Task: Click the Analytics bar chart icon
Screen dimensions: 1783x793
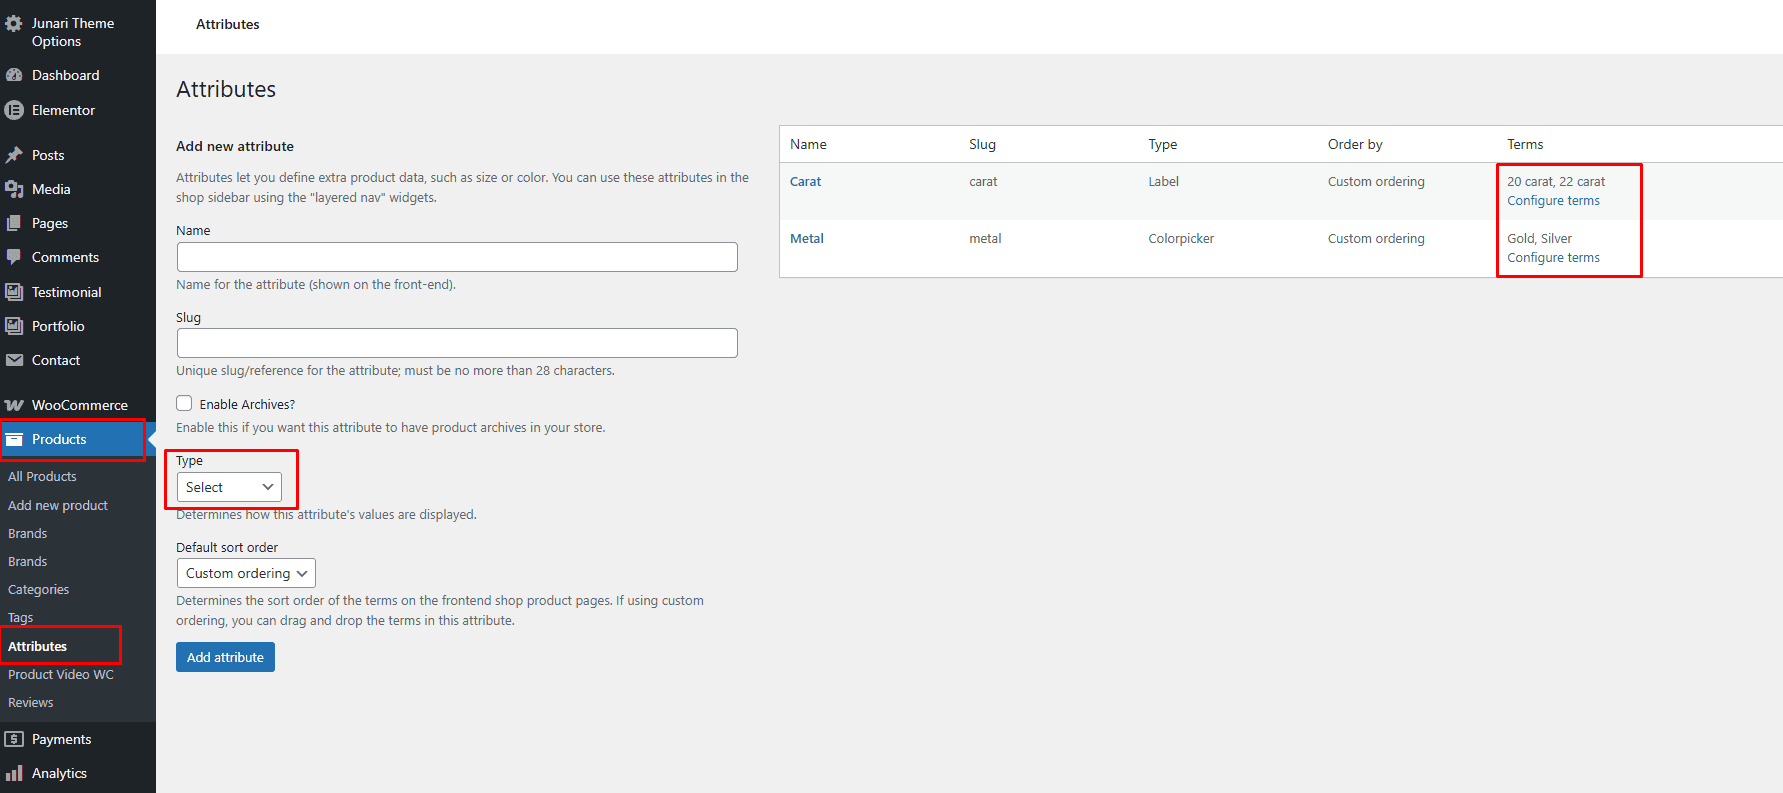Action: (14, 773)
